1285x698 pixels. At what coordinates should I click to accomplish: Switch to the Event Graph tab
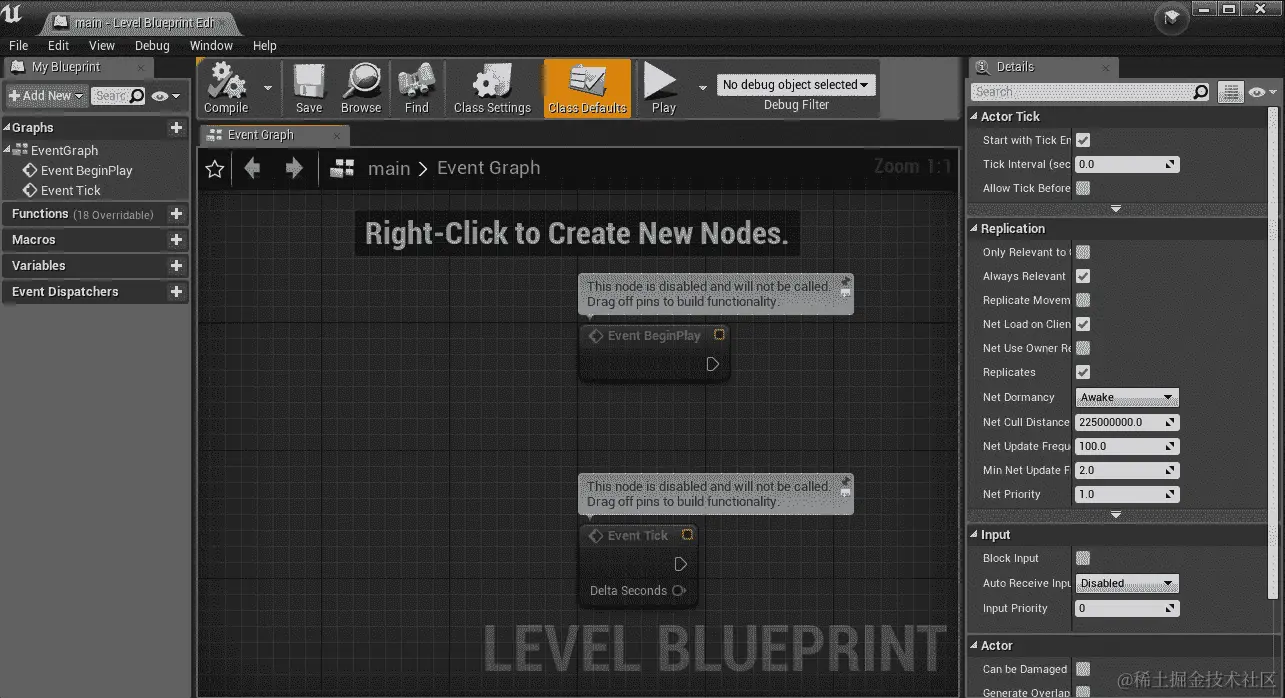pos(272,135)
